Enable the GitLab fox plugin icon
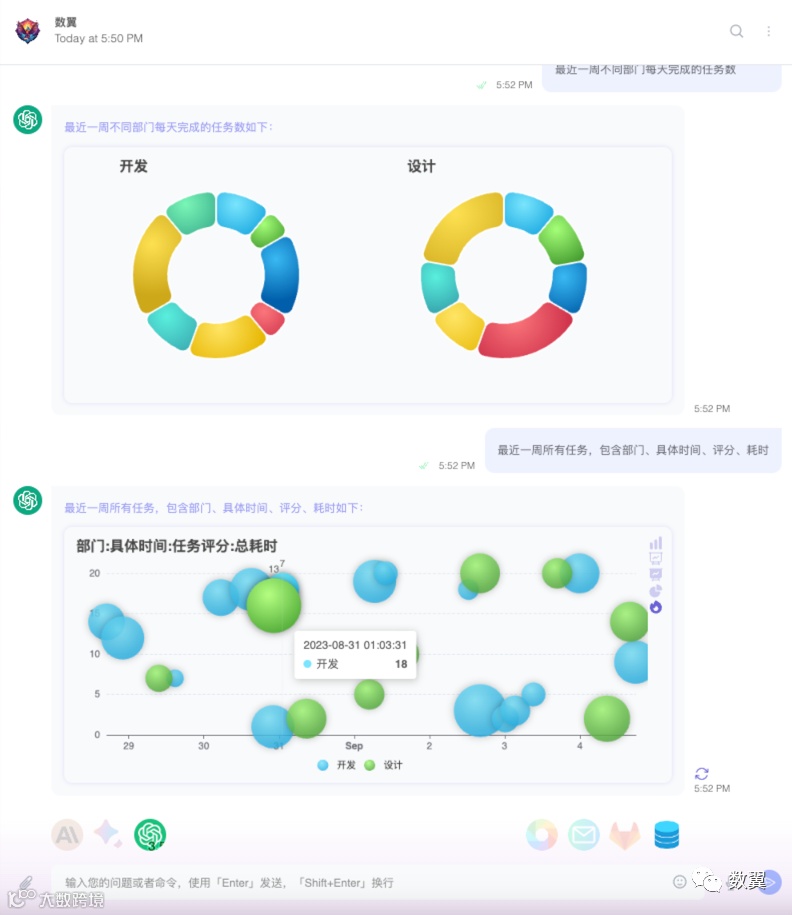The width and height of the screenshot is (792, 915). pyautogui.click(x=625, y=835)
